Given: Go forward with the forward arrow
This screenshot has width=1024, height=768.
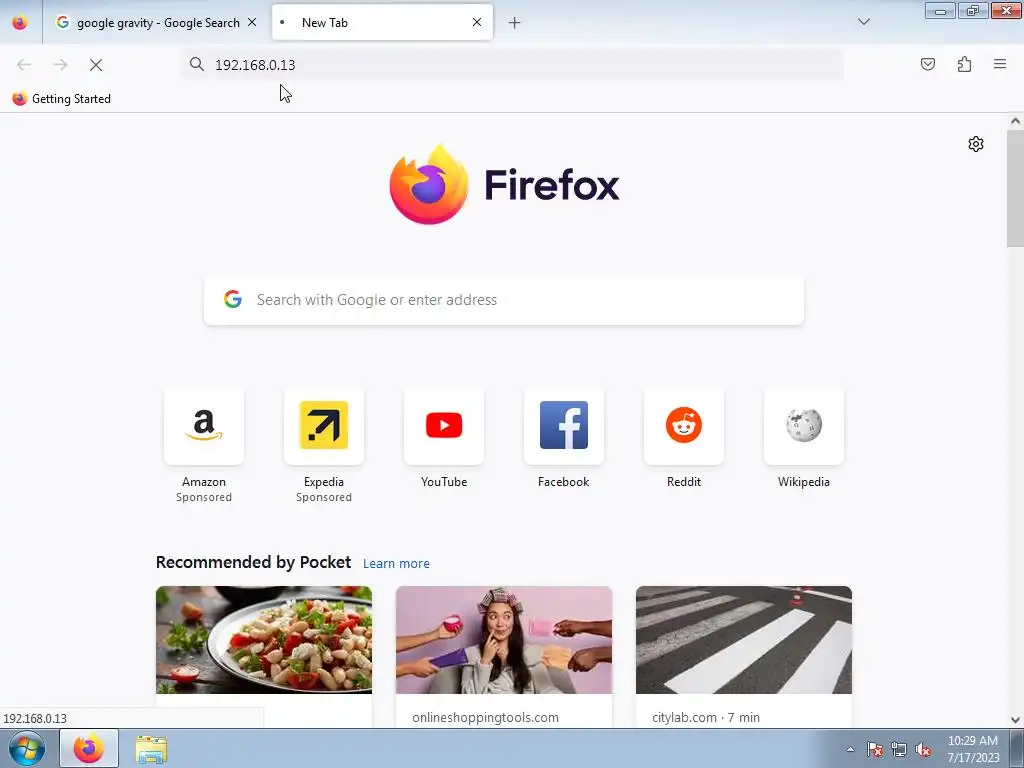Looking at the screenshot, I should coord(60,65).
